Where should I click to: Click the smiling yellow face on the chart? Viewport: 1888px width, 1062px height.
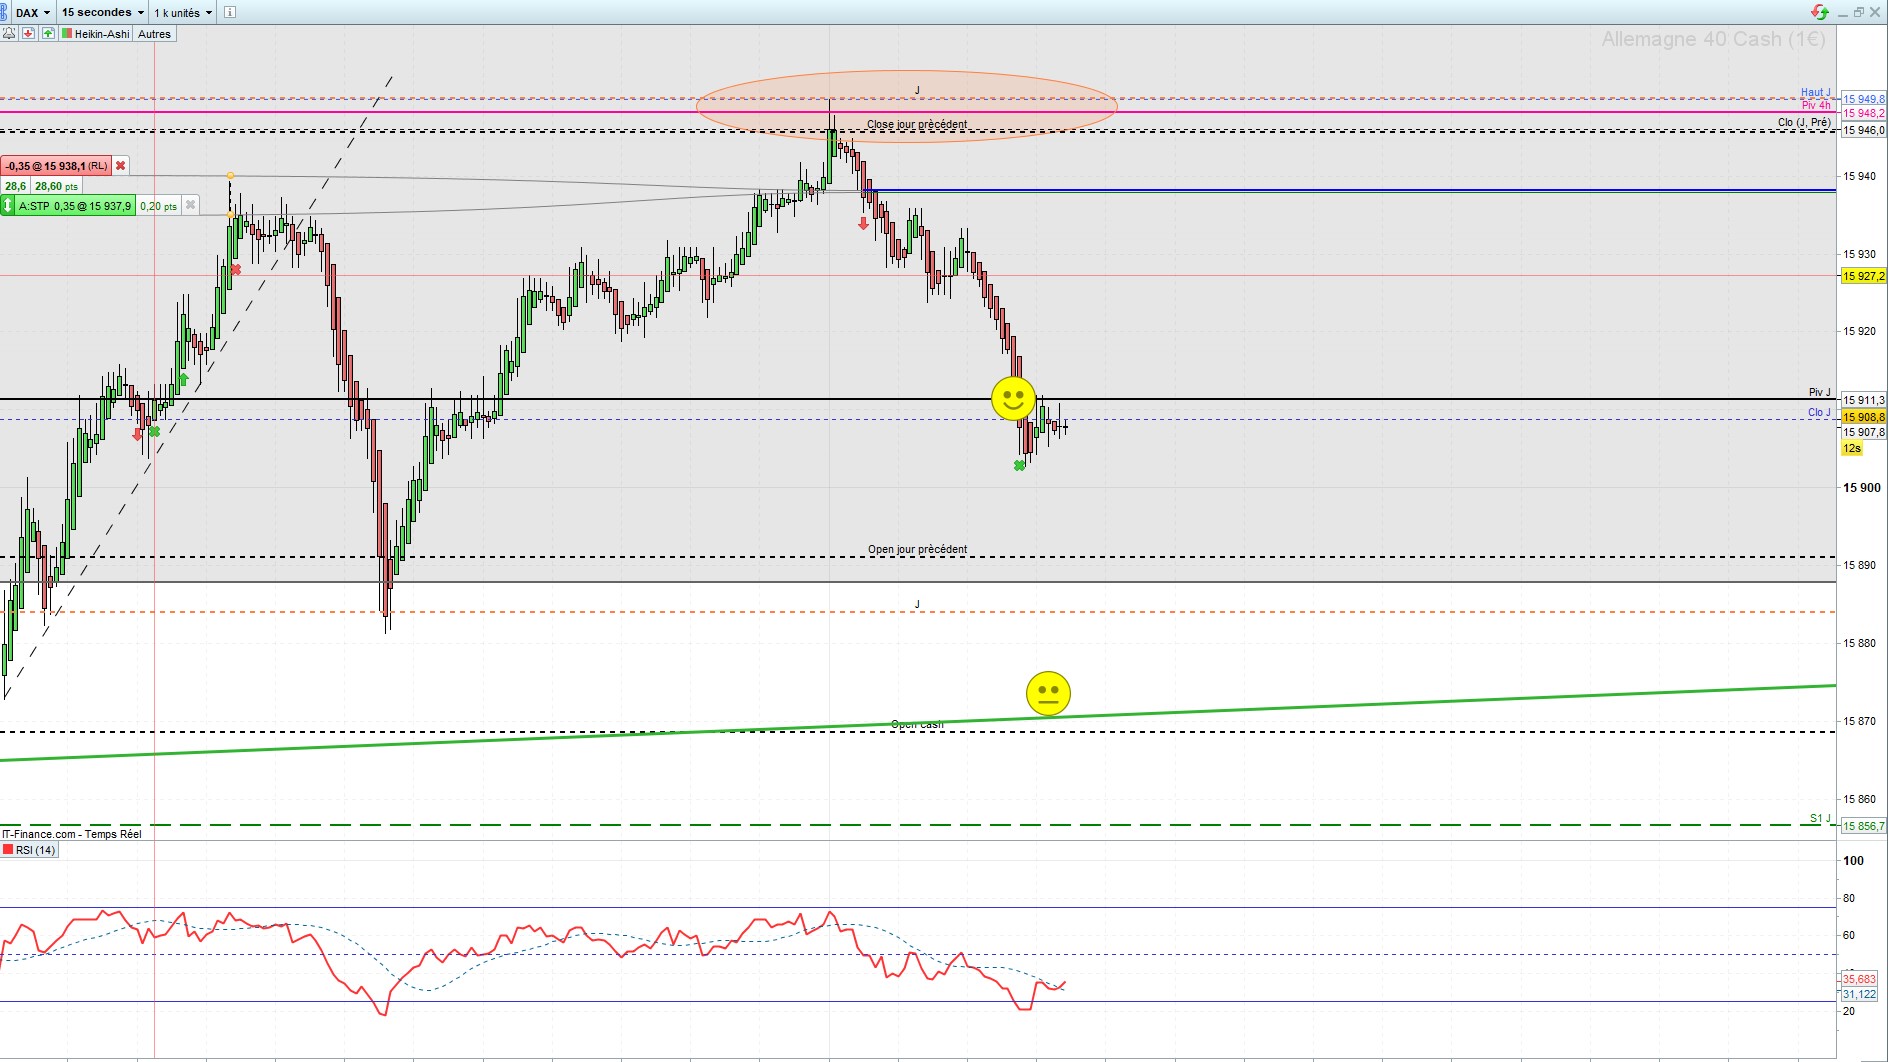pyautogui.click(x=1013, y=398)
